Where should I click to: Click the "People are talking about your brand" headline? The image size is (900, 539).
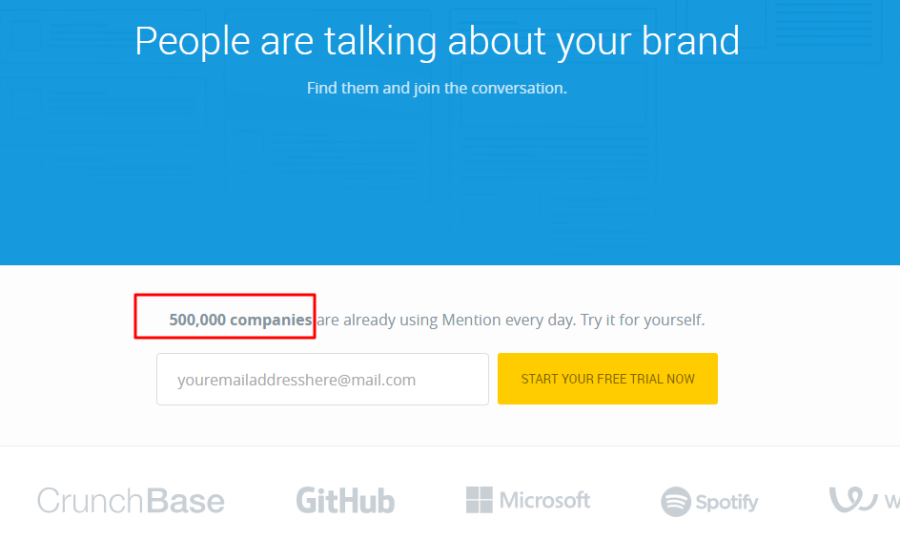(x=437, y=41)
